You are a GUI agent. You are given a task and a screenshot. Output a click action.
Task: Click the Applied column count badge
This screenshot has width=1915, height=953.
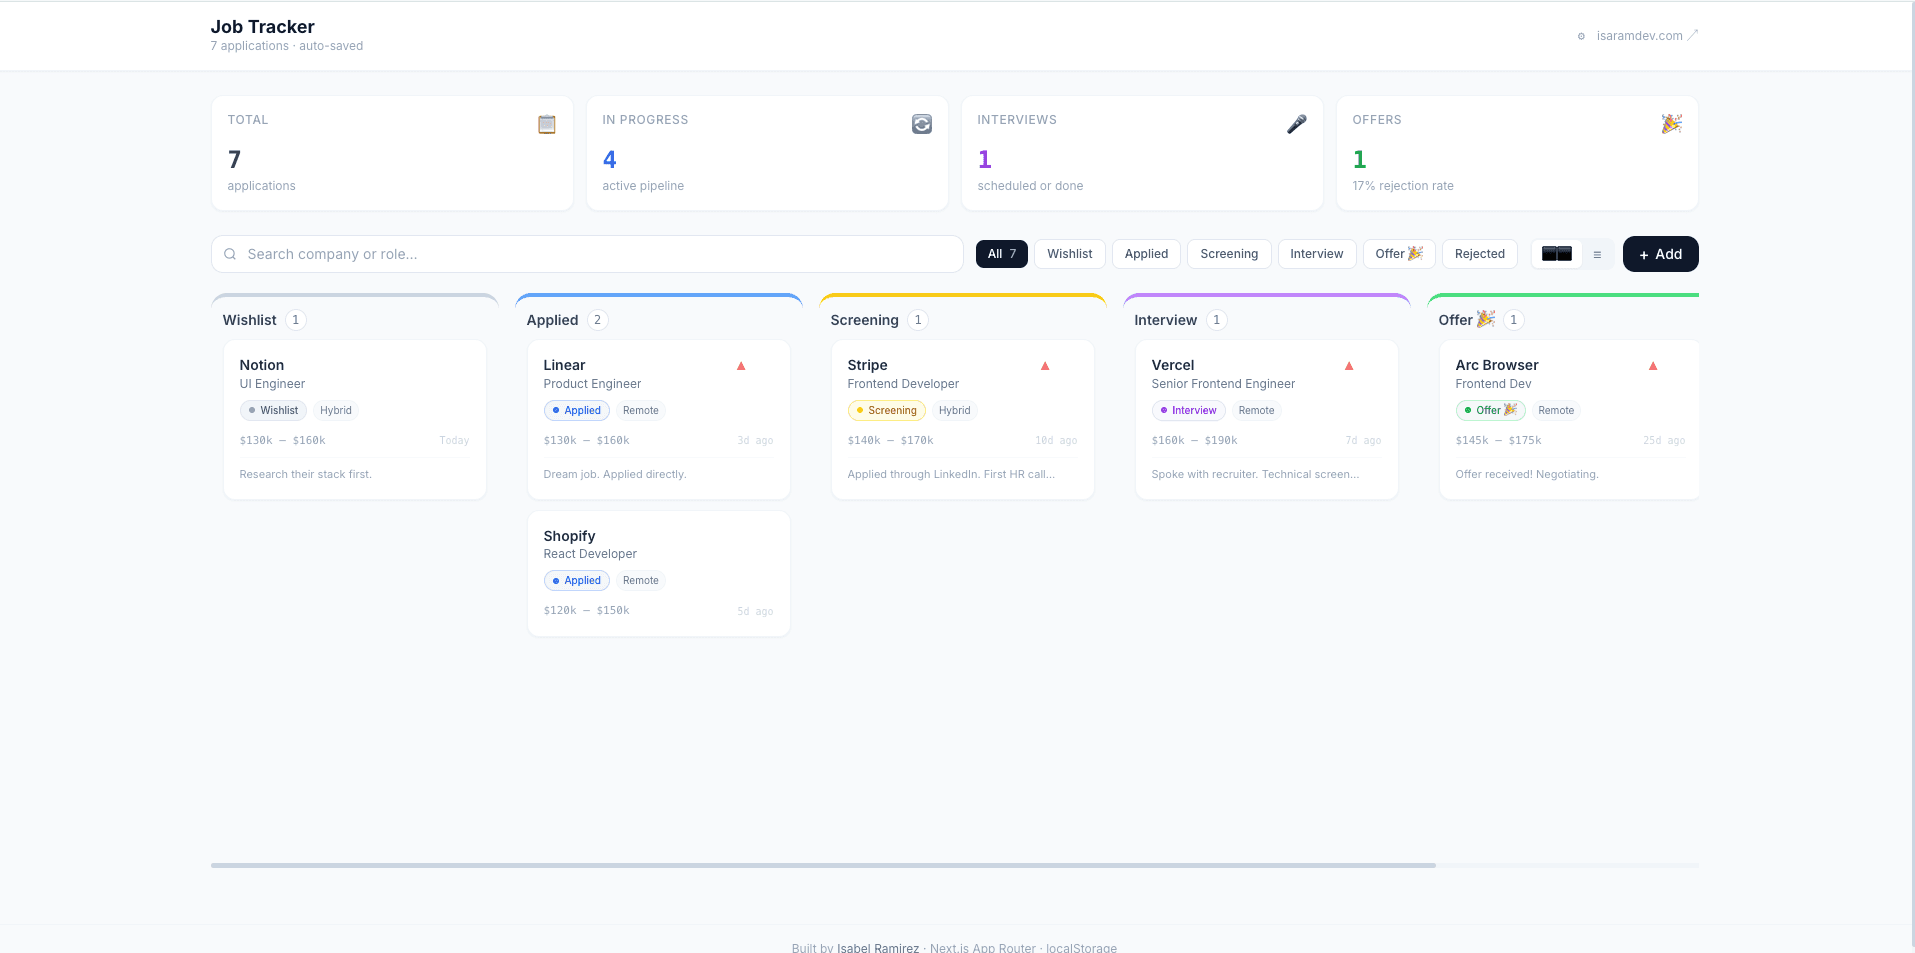(x=598, y=320)
